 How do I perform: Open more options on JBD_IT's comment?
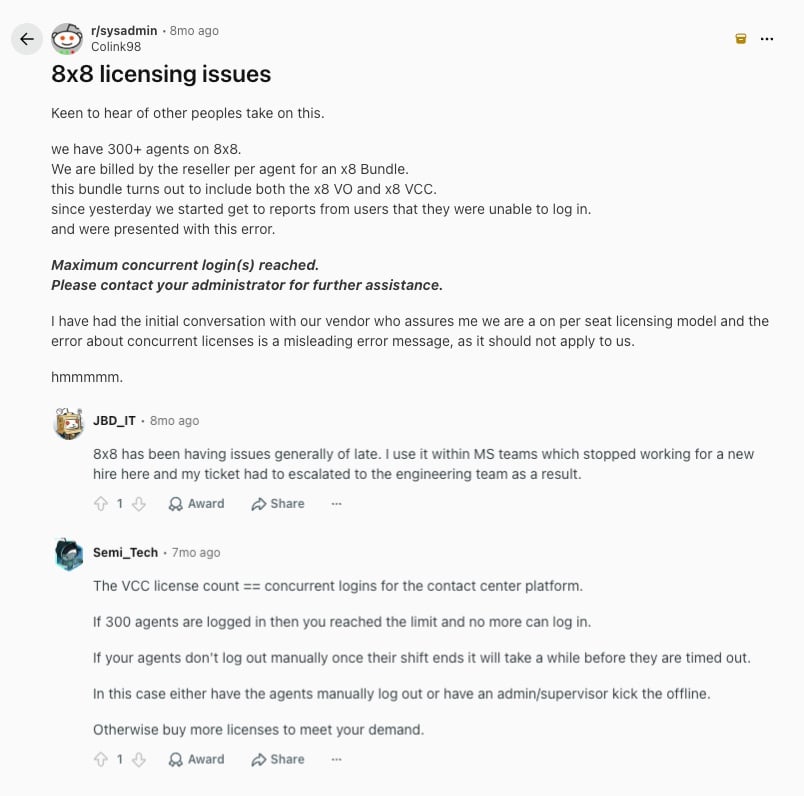tap(336, 504)
